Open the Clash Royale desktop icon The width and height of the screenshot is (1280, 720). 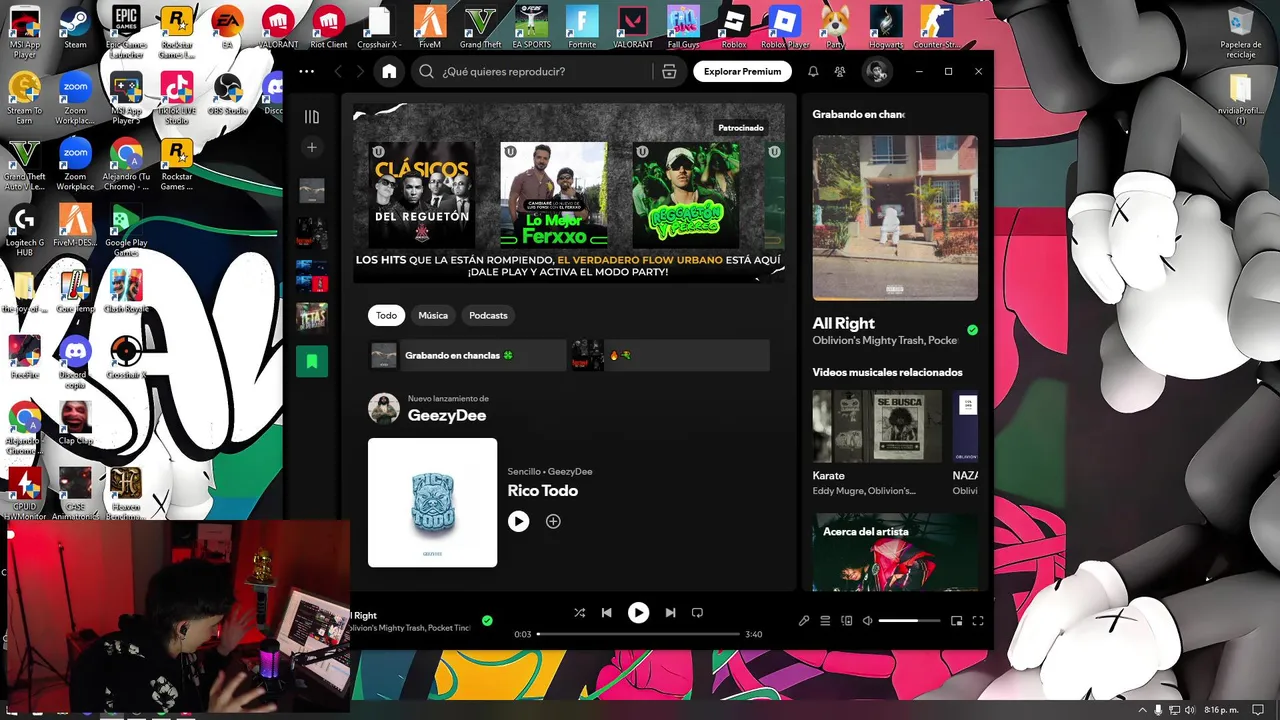click(x=126, y=292)
